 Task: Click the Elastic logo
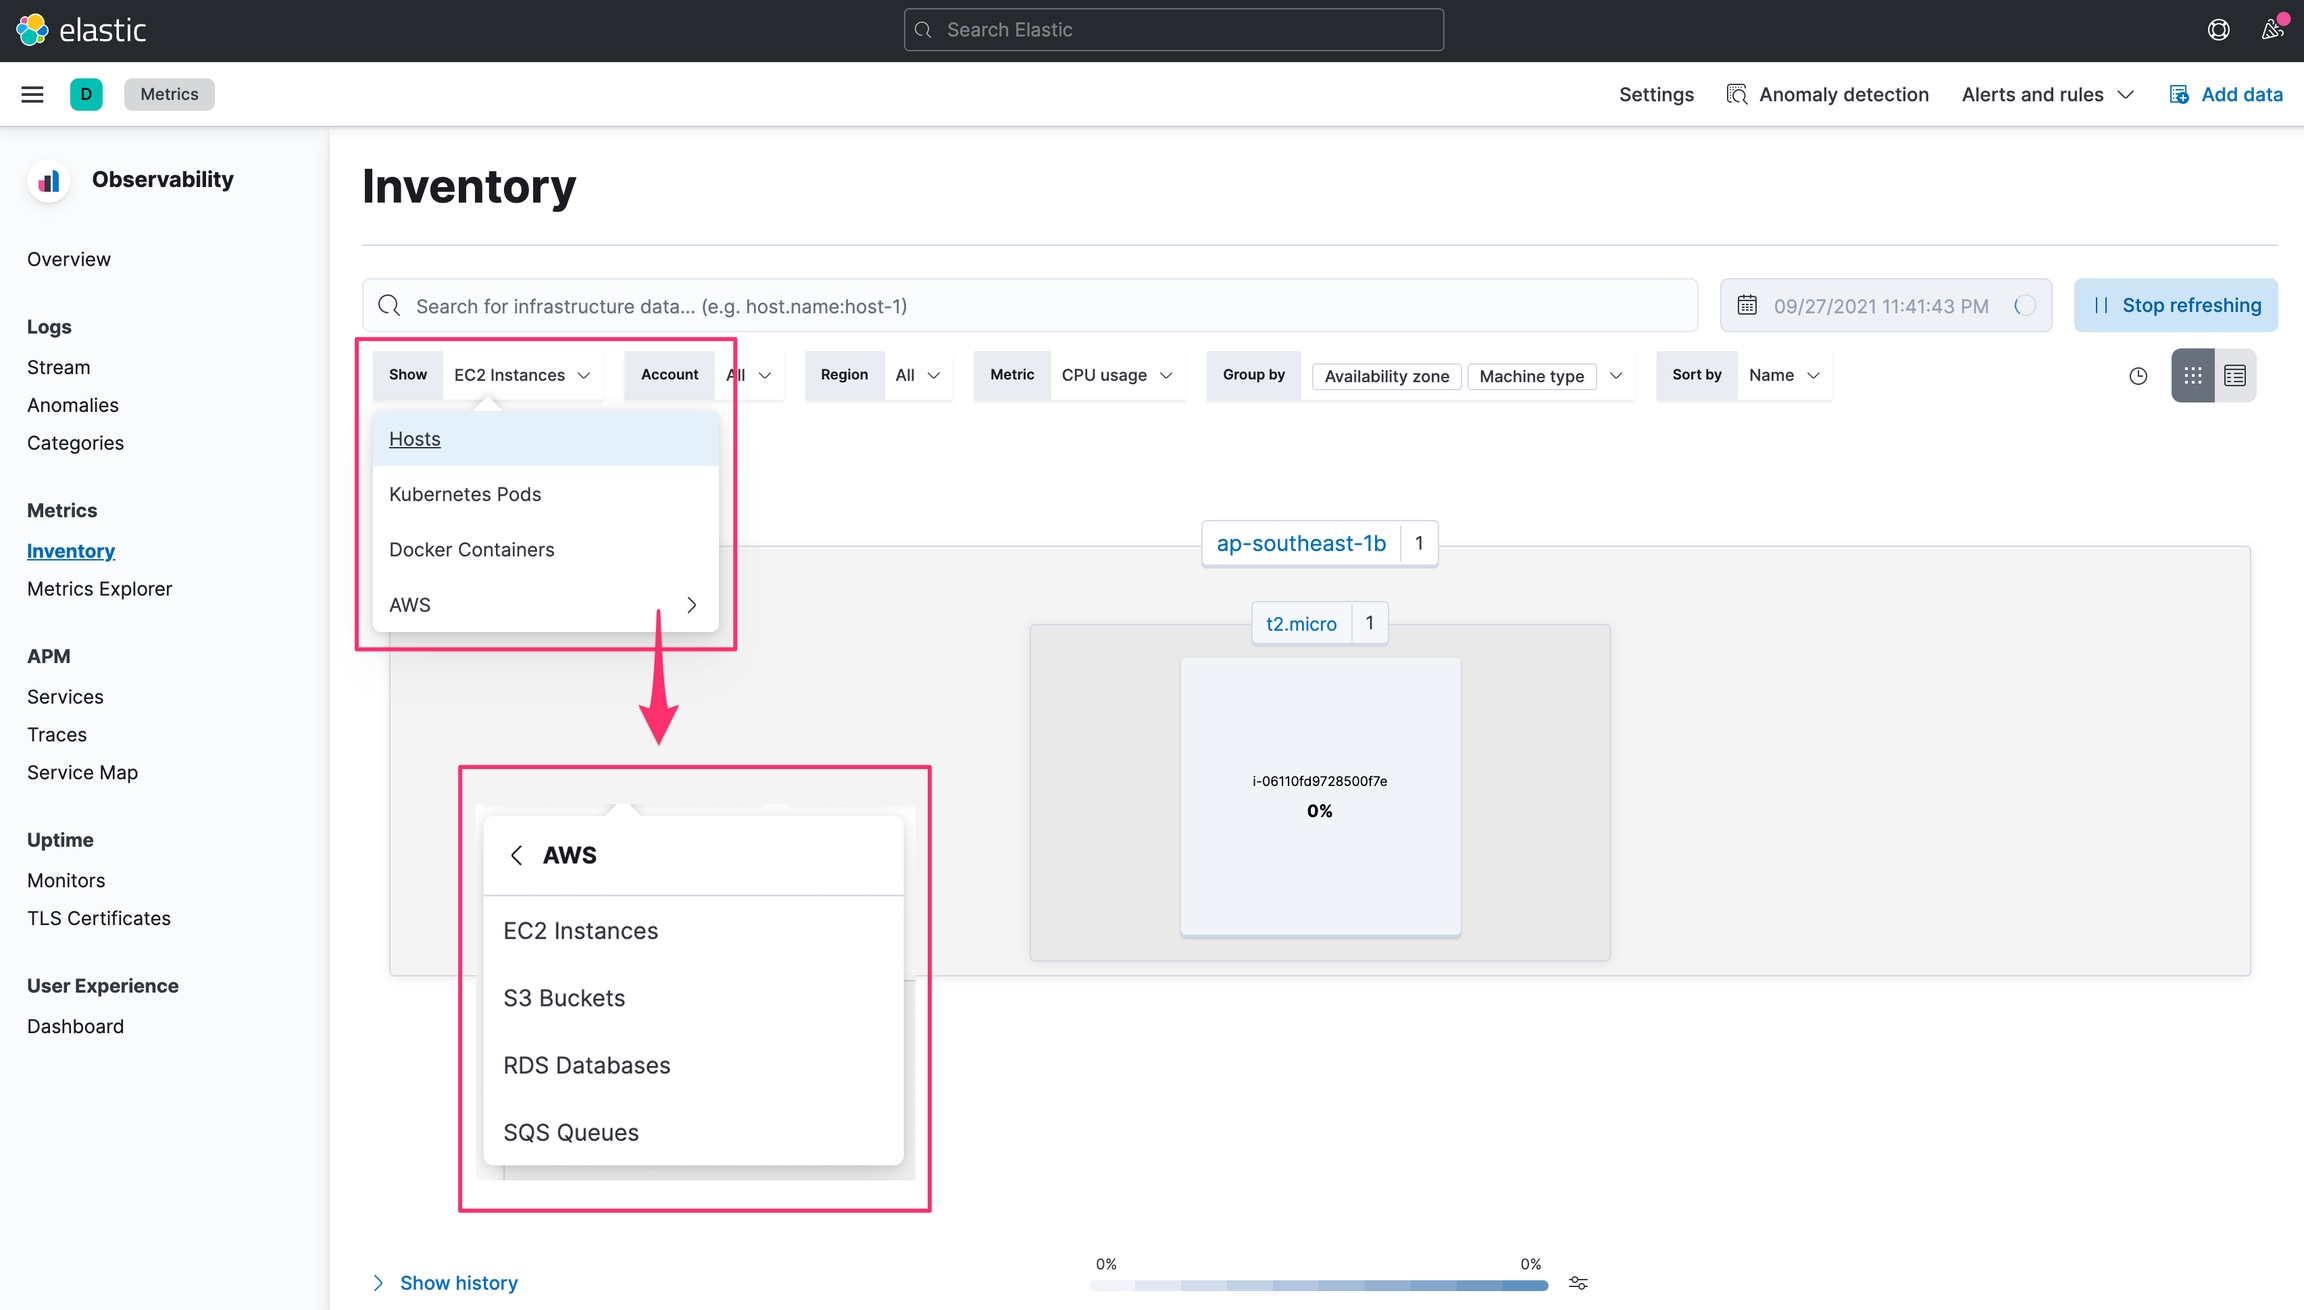[x=82, y=30]
